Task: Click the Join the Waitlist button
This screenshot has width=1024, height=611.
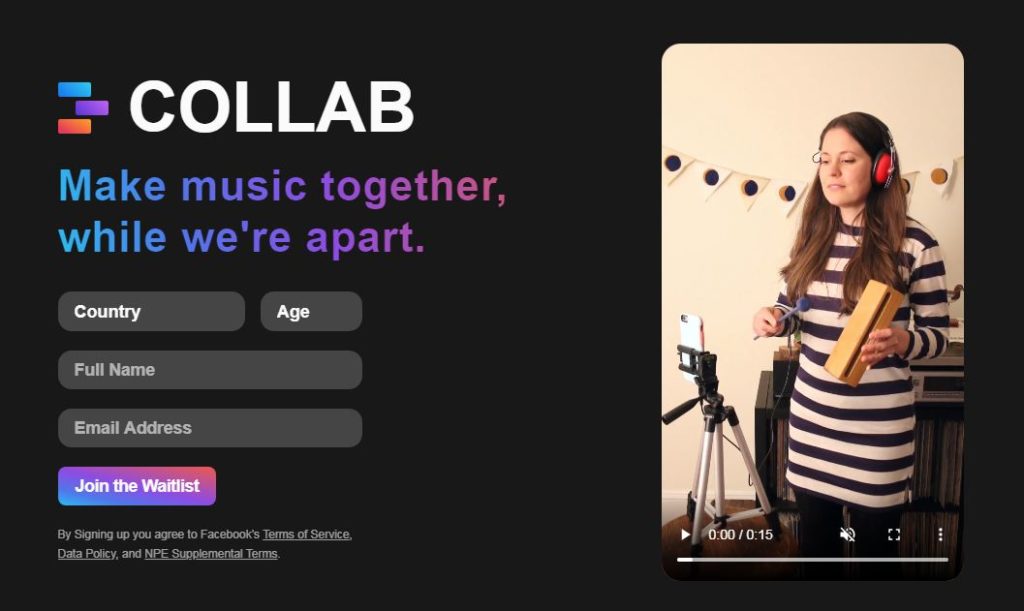Action: pyautogui.click(x=137, y=486)
